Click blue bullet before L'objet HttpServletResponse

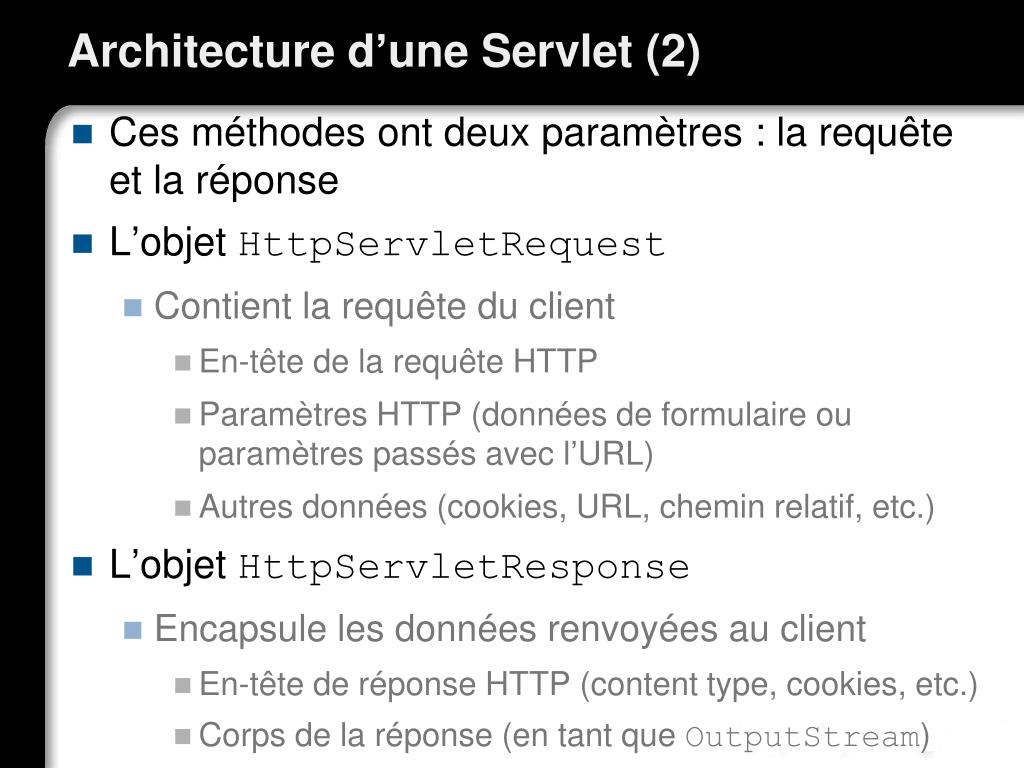pos(83,566)
